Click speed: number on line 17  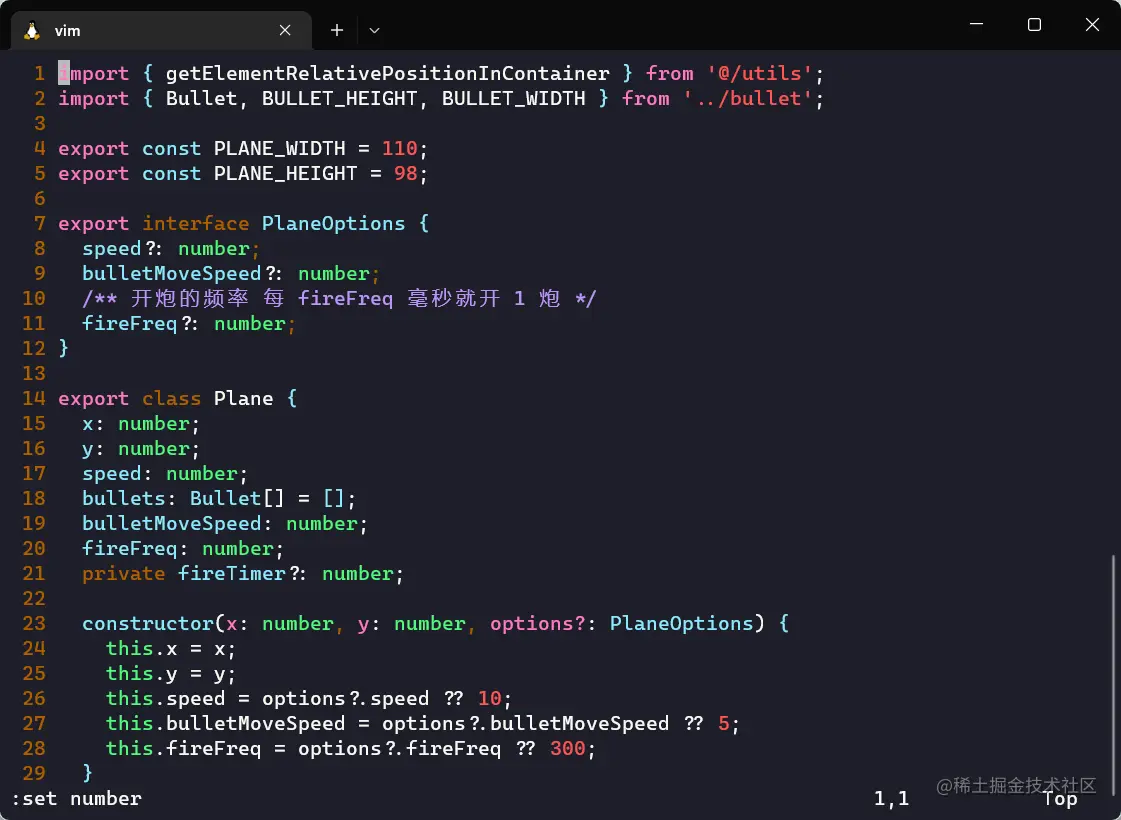(164, 473)
